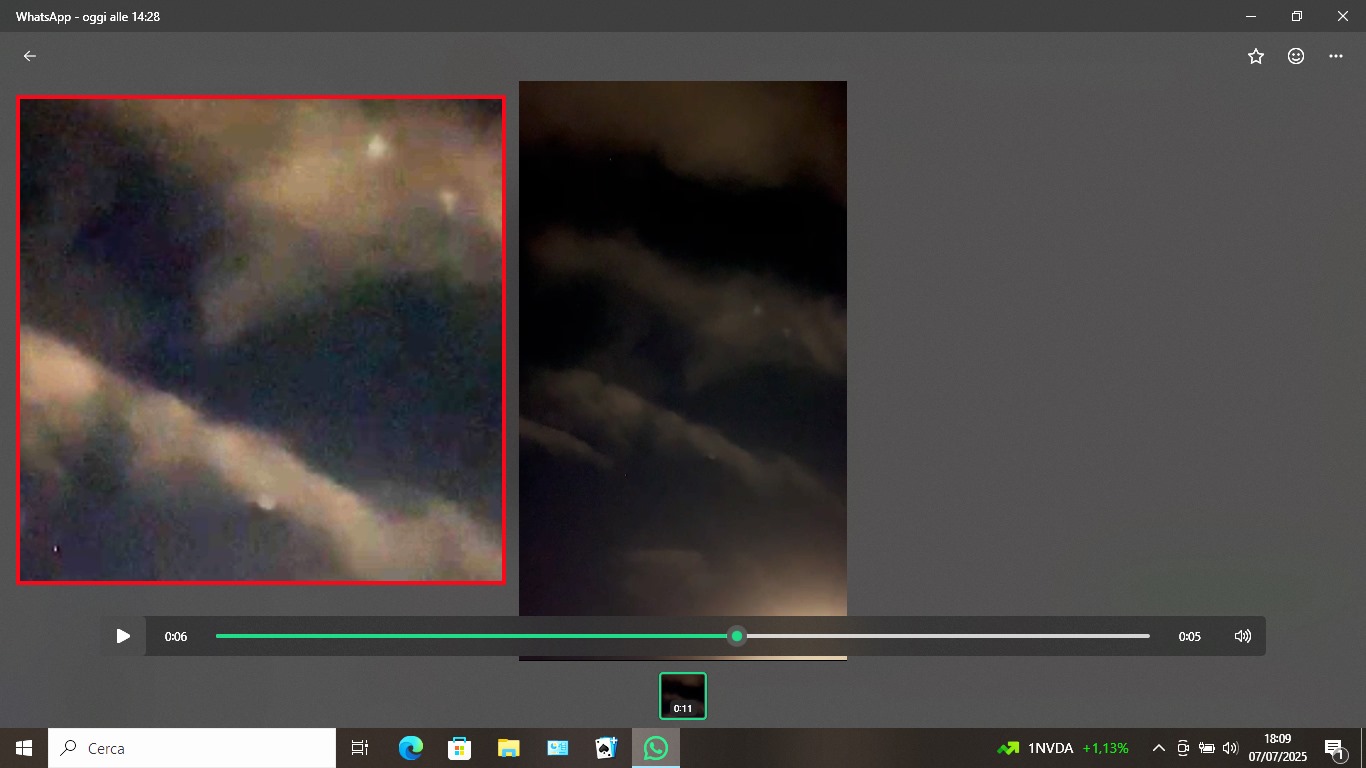Select the 0:11 video thumbnail
Viewport: 1366px width, 768px height.
tap(683, 696)
